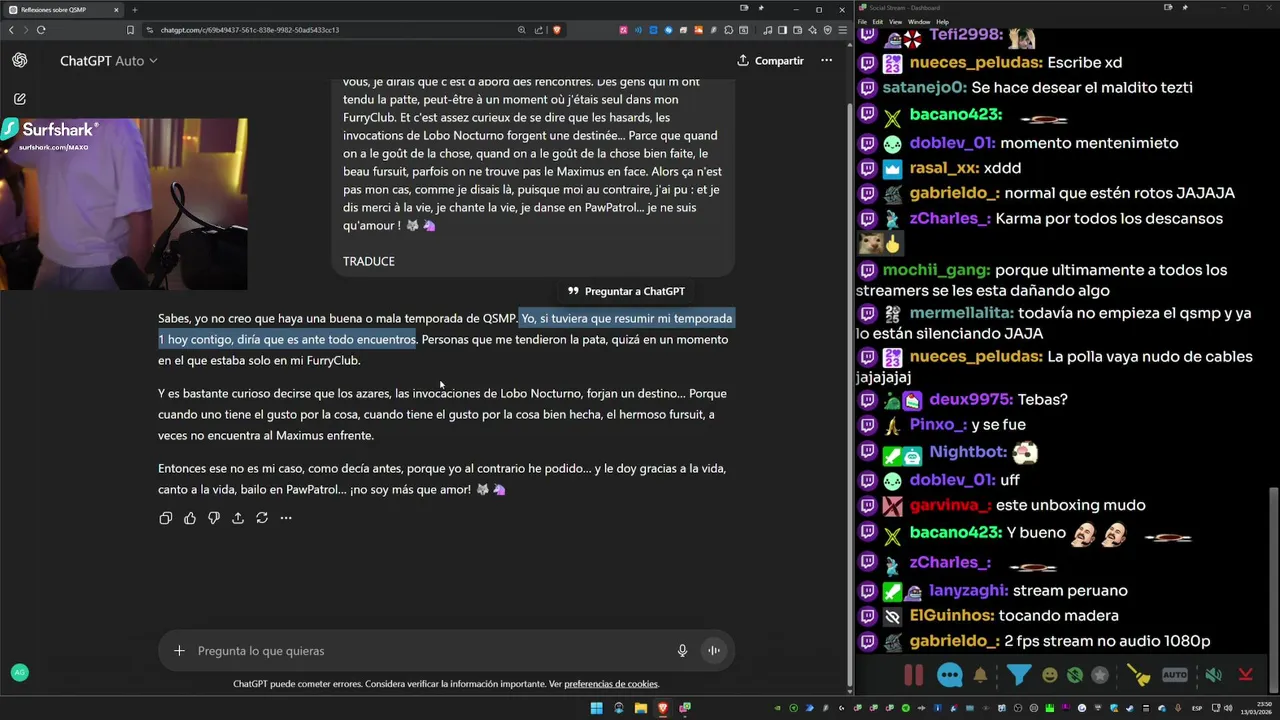Click the smiley emoji icon in Social Stream
1280x720 pixels.
(x=1049, y=675)
